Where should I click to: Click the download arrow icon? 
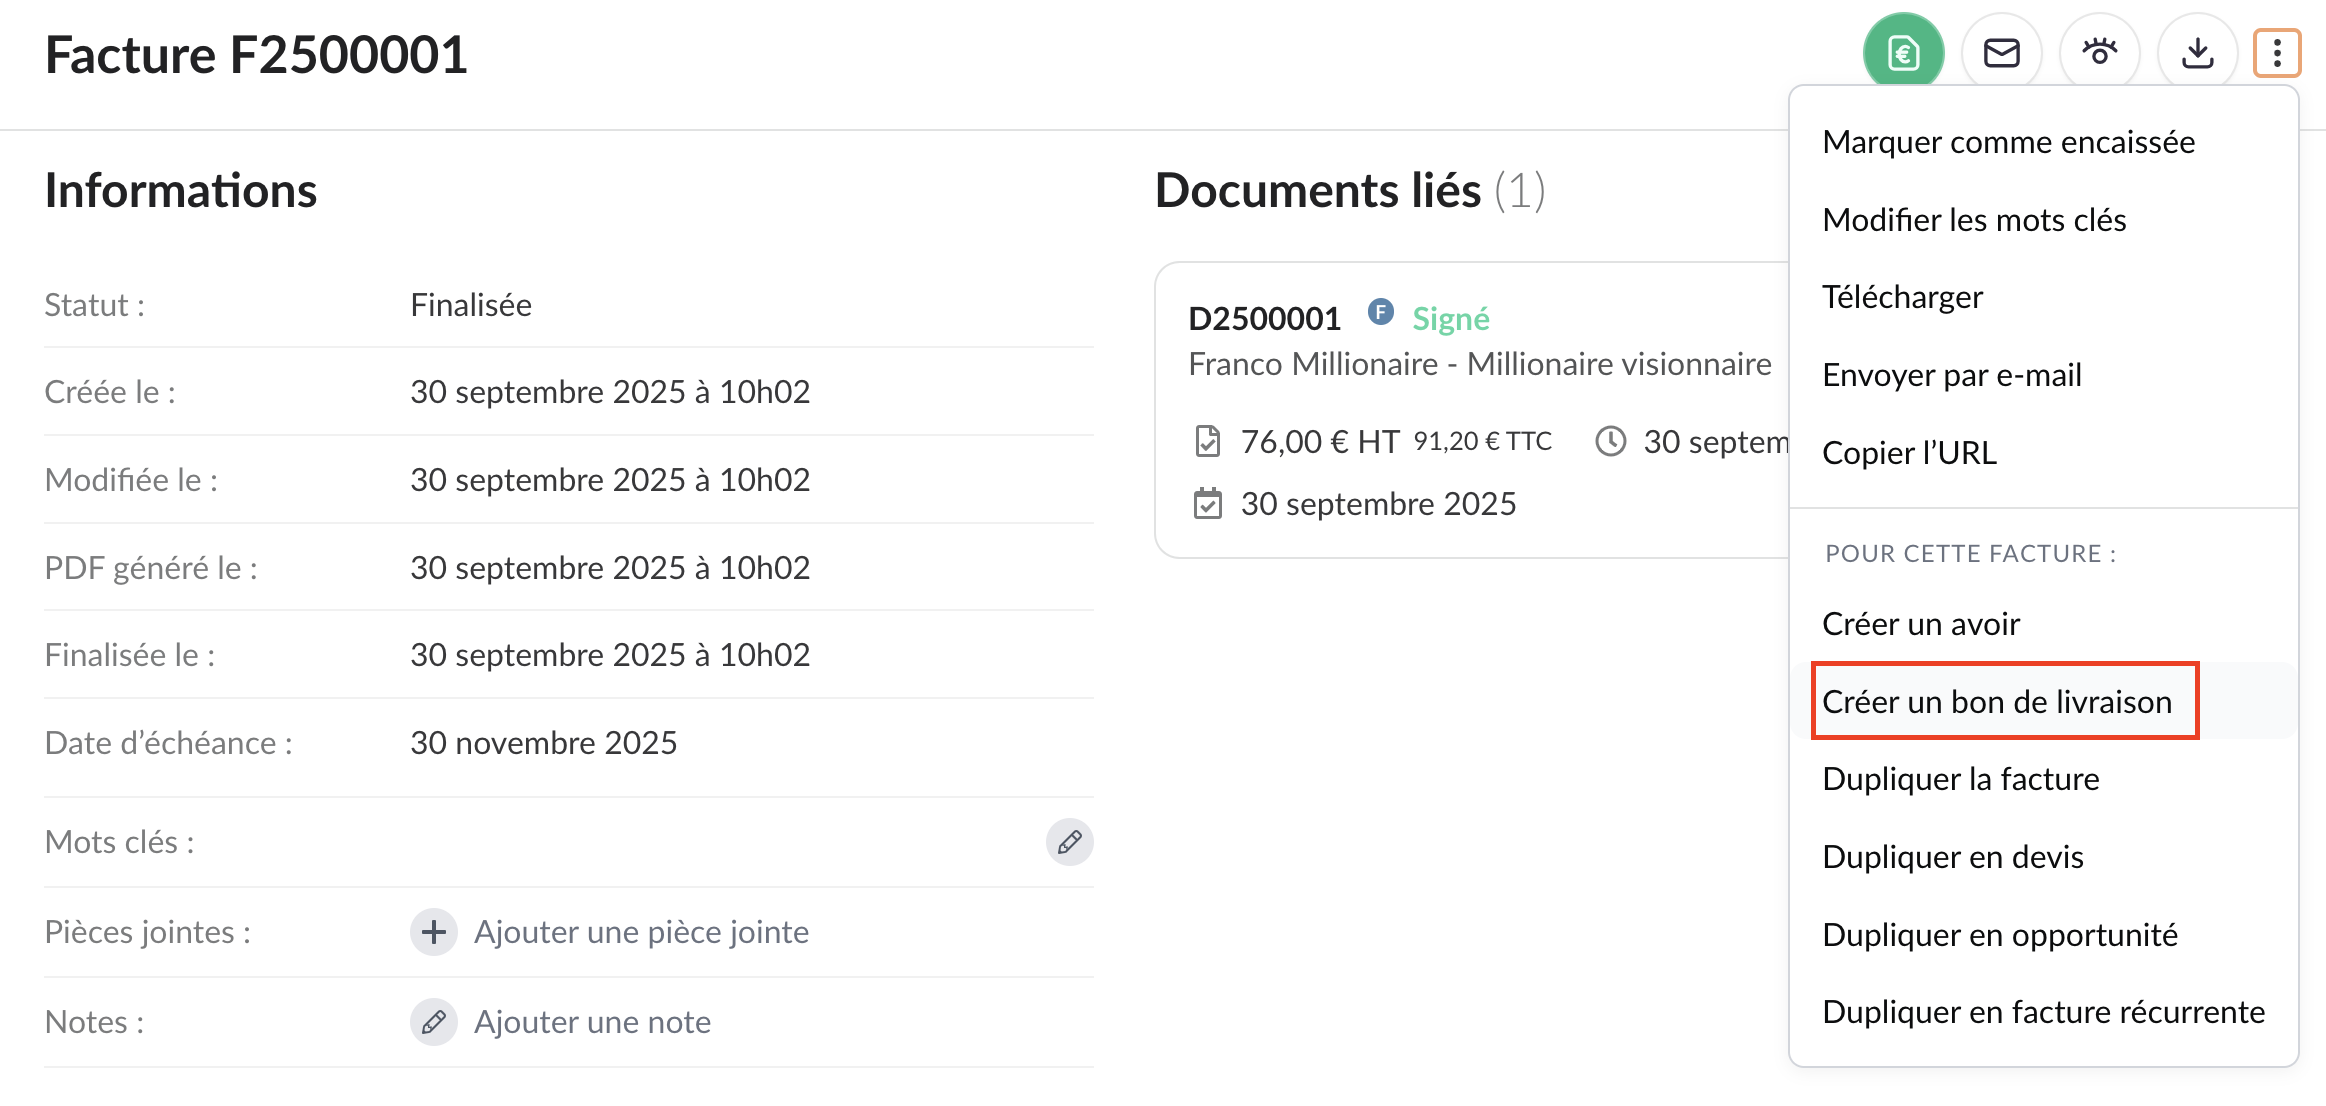click(2197, 53)
